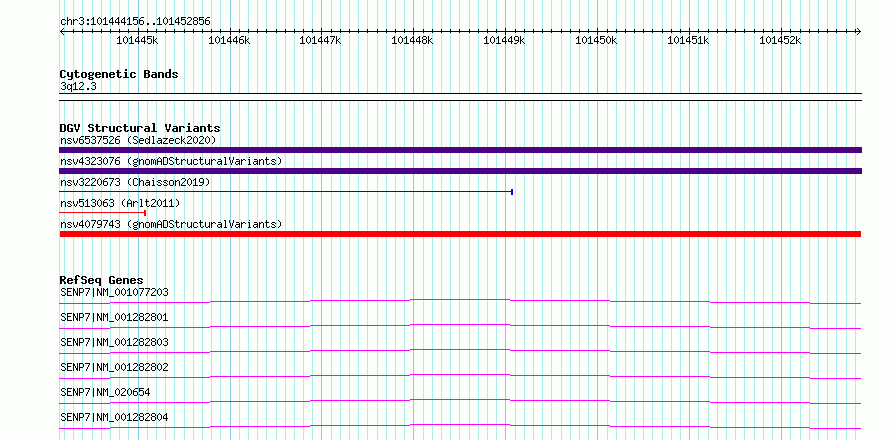Click the 101445k ruler tick label
This screenshot has width=890, height=440.
[137, 40]
